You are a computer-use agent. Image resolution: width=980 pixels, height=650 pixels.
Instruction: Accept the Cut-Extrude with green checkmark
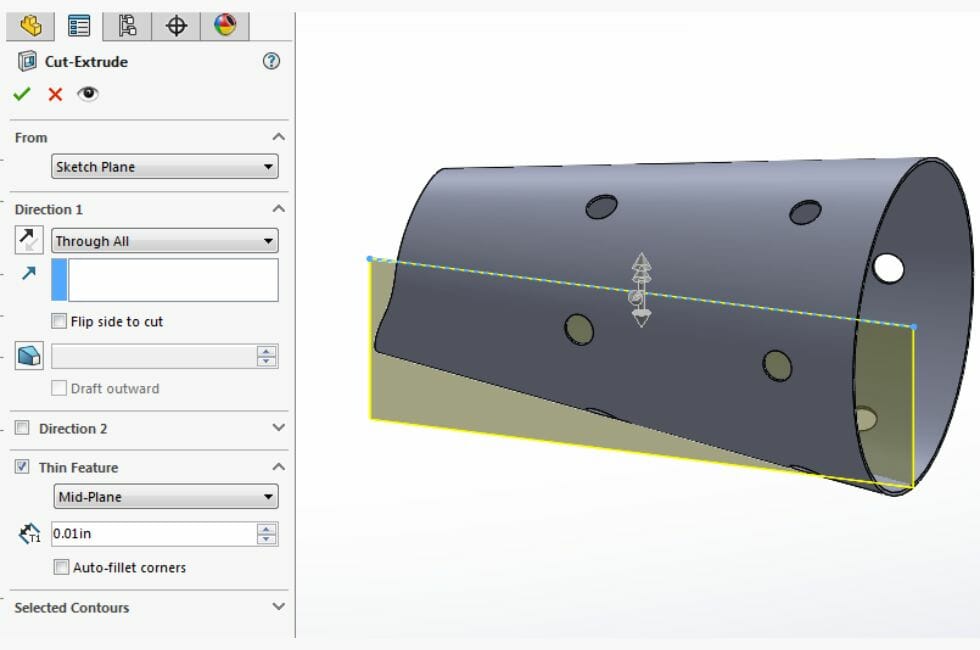(x=22, y=94)
